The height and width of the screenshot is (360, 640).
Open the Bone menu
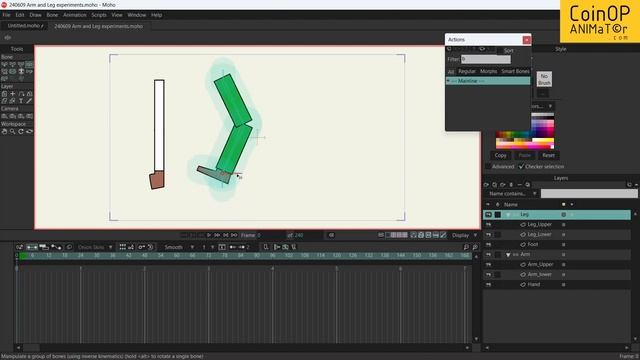coord(52,15)
